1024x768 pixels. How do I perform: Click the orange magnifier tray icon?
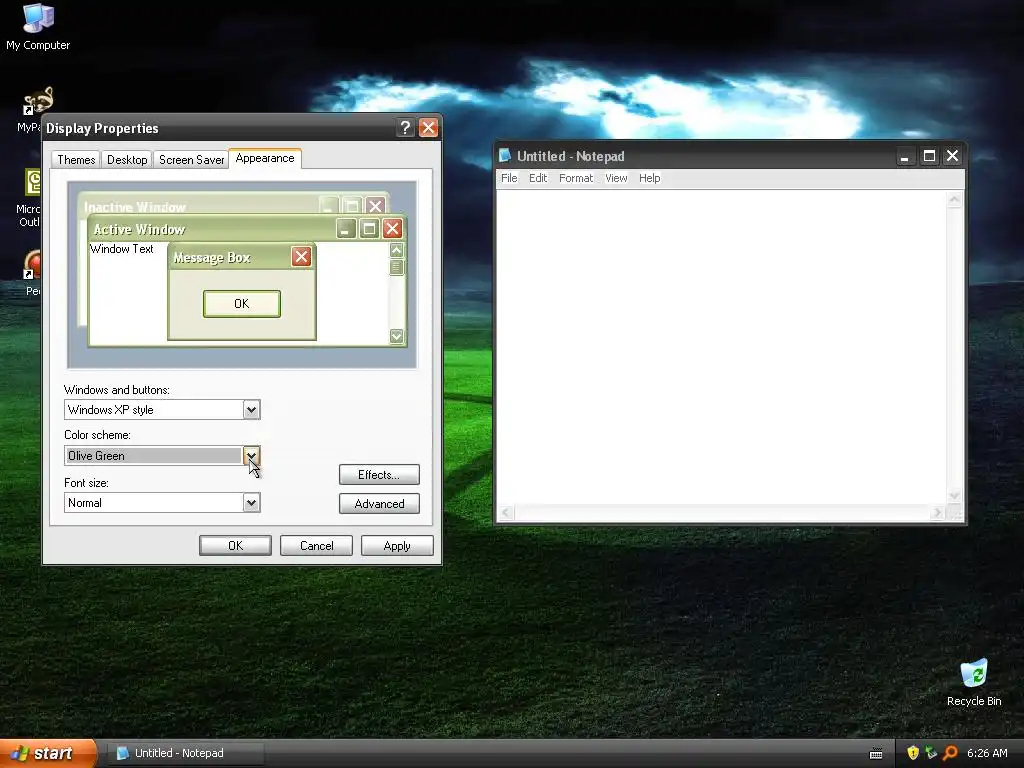[950, 753]
